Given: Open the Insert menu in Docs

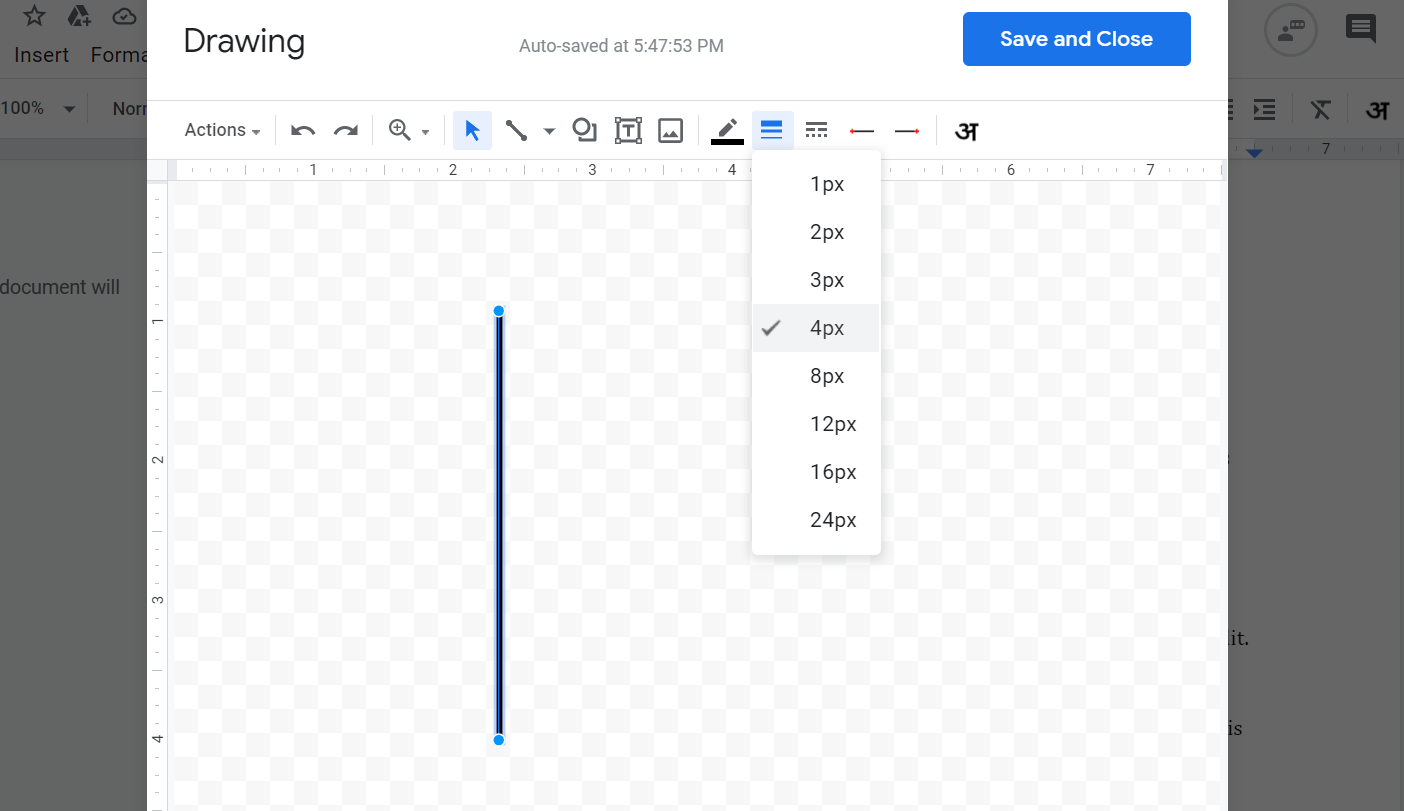Looking at the screenshot, I should pos(41,55).
